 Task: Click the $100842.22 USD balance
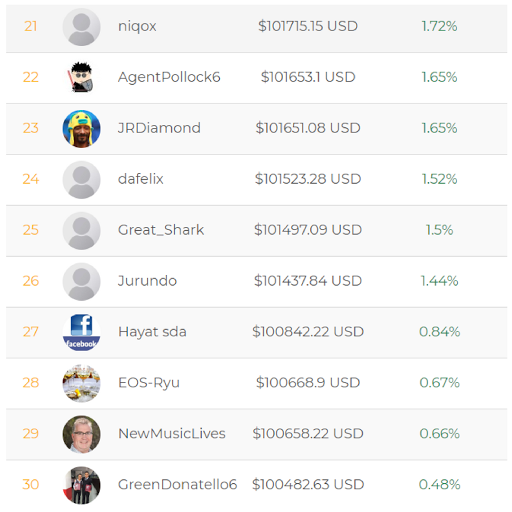pos(308,332)
